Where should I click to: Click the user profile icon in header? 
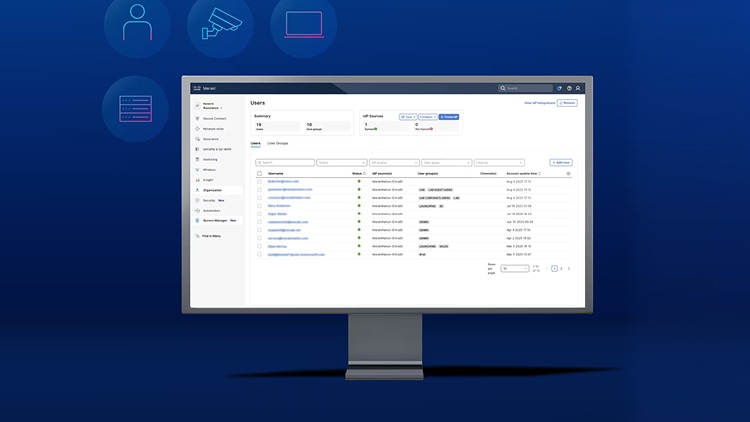[578, 88]
